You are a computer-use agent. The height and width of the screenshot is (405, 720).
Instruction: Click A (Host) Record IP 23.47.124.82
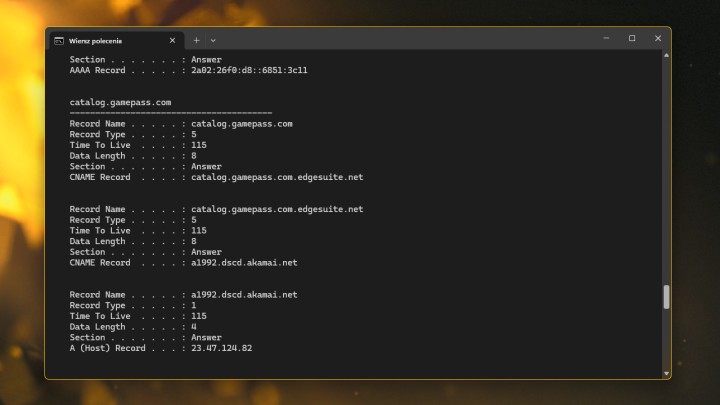(222, 348)
